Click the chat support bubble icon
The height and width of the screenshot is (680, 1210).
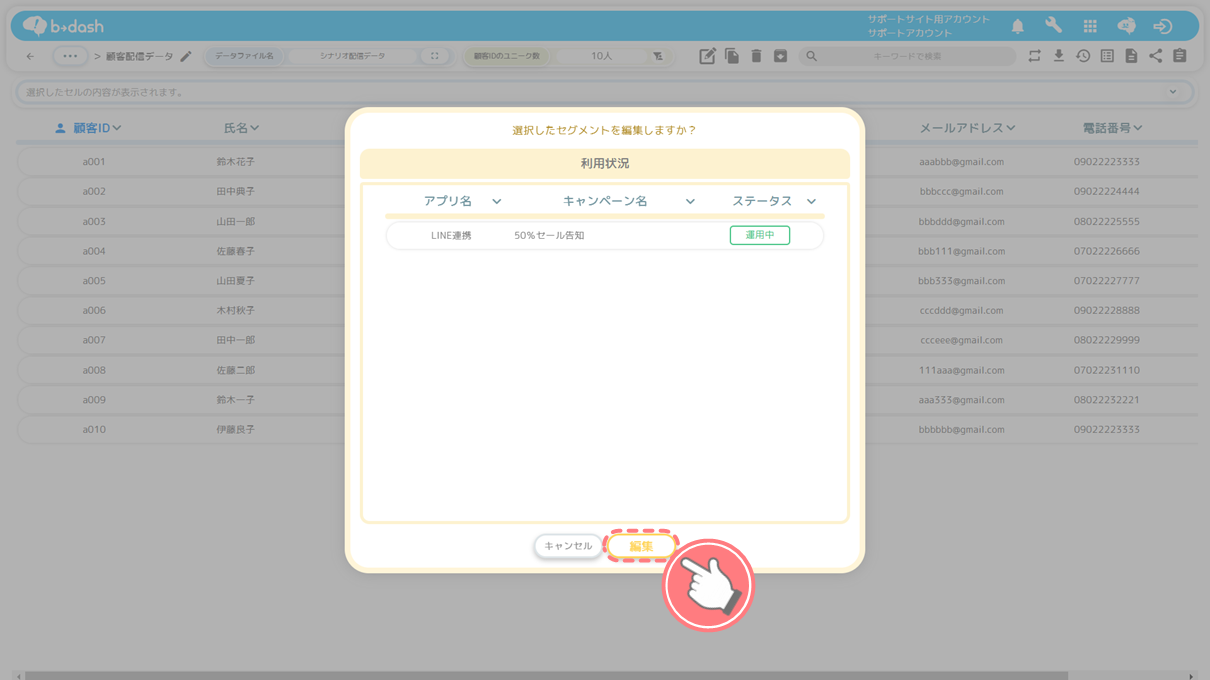[x=1126, y=27]
